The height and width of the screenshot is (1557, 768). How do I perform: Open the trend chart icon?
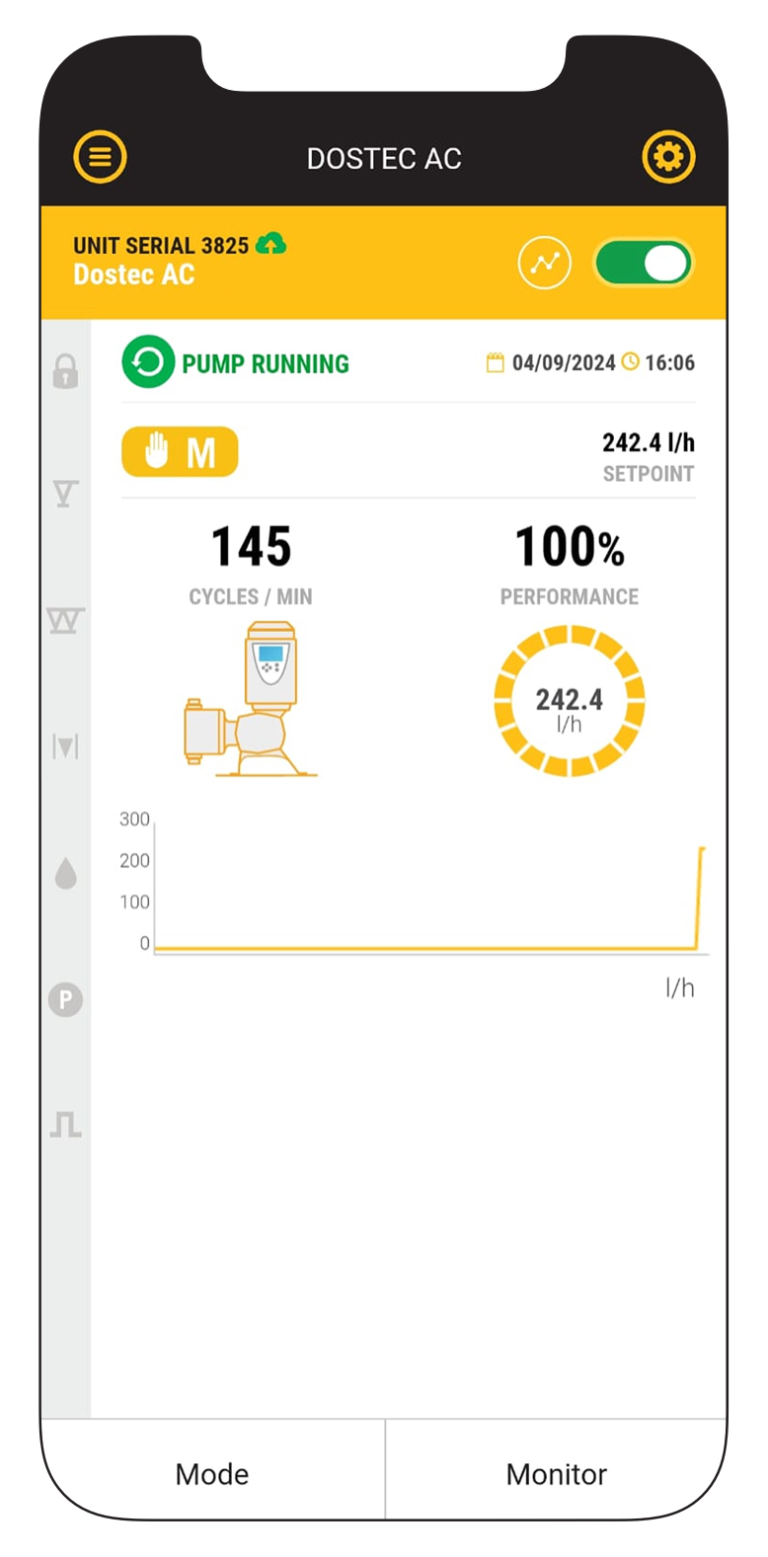(x=544, y=264)
